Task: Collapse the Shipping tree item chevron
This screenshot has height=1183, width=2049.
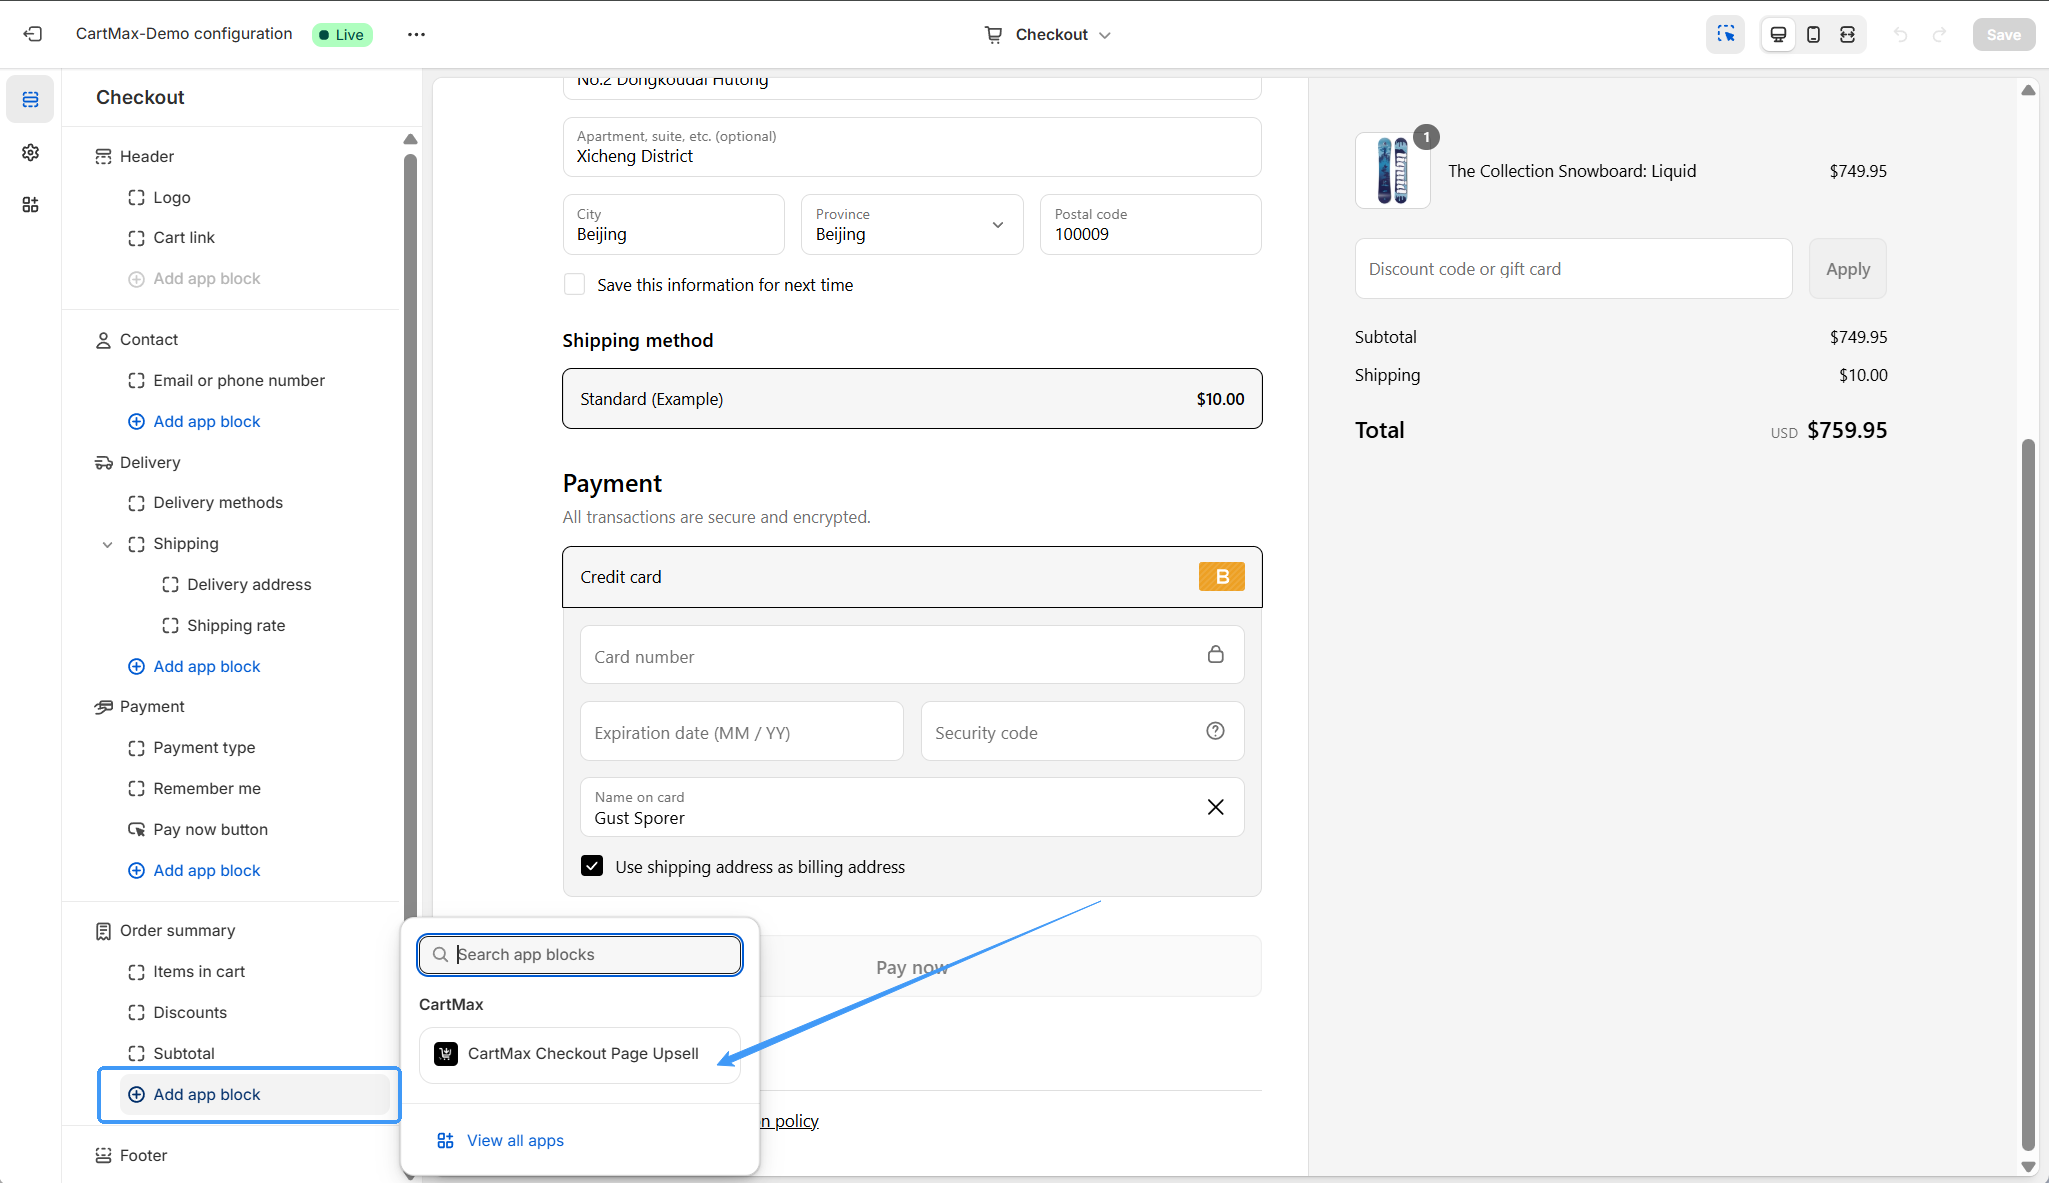Action: click(107, 544)
